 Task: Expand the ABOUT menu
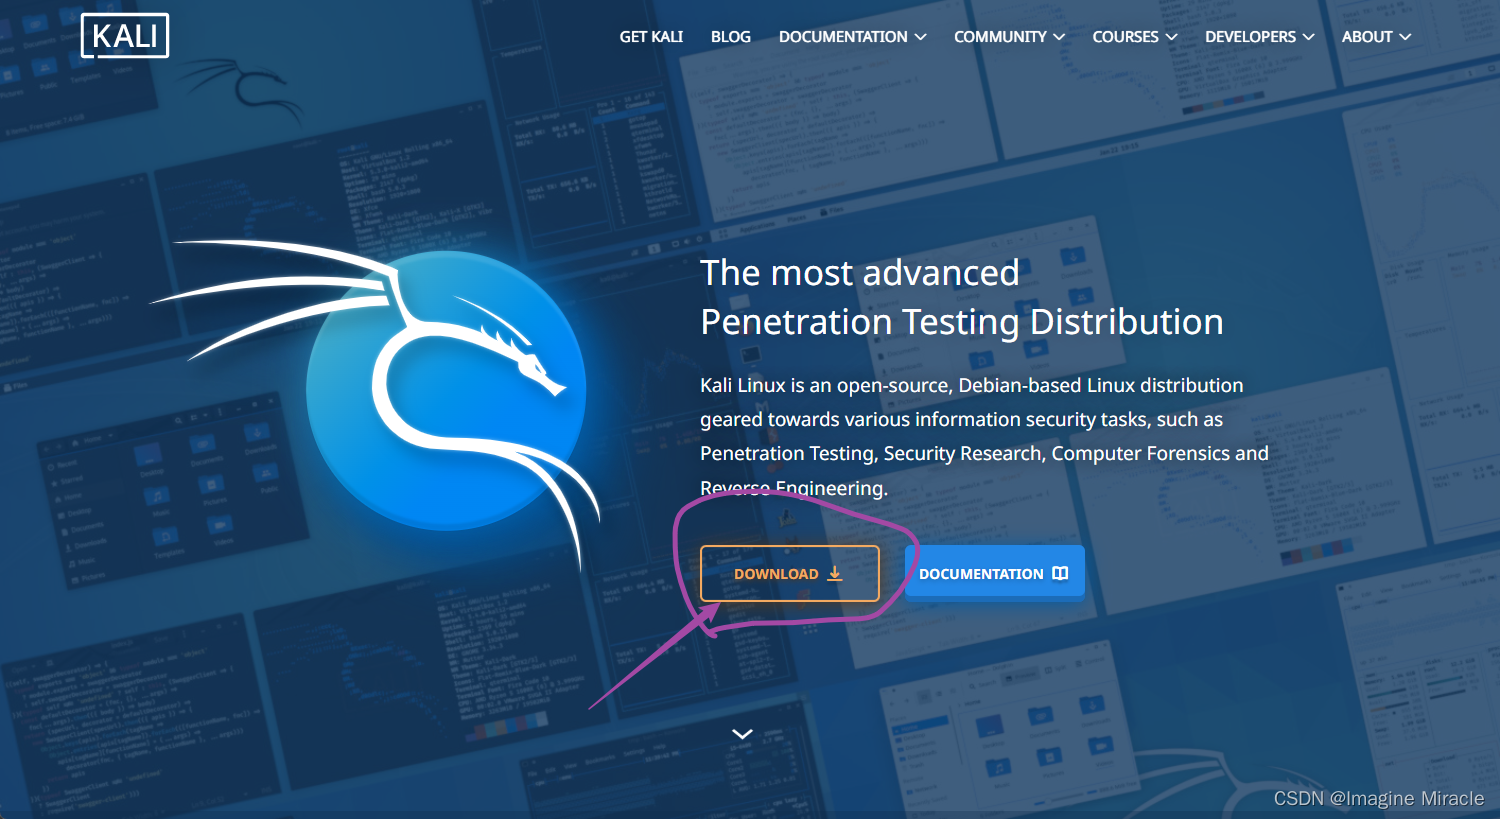tap(1376, 37)
